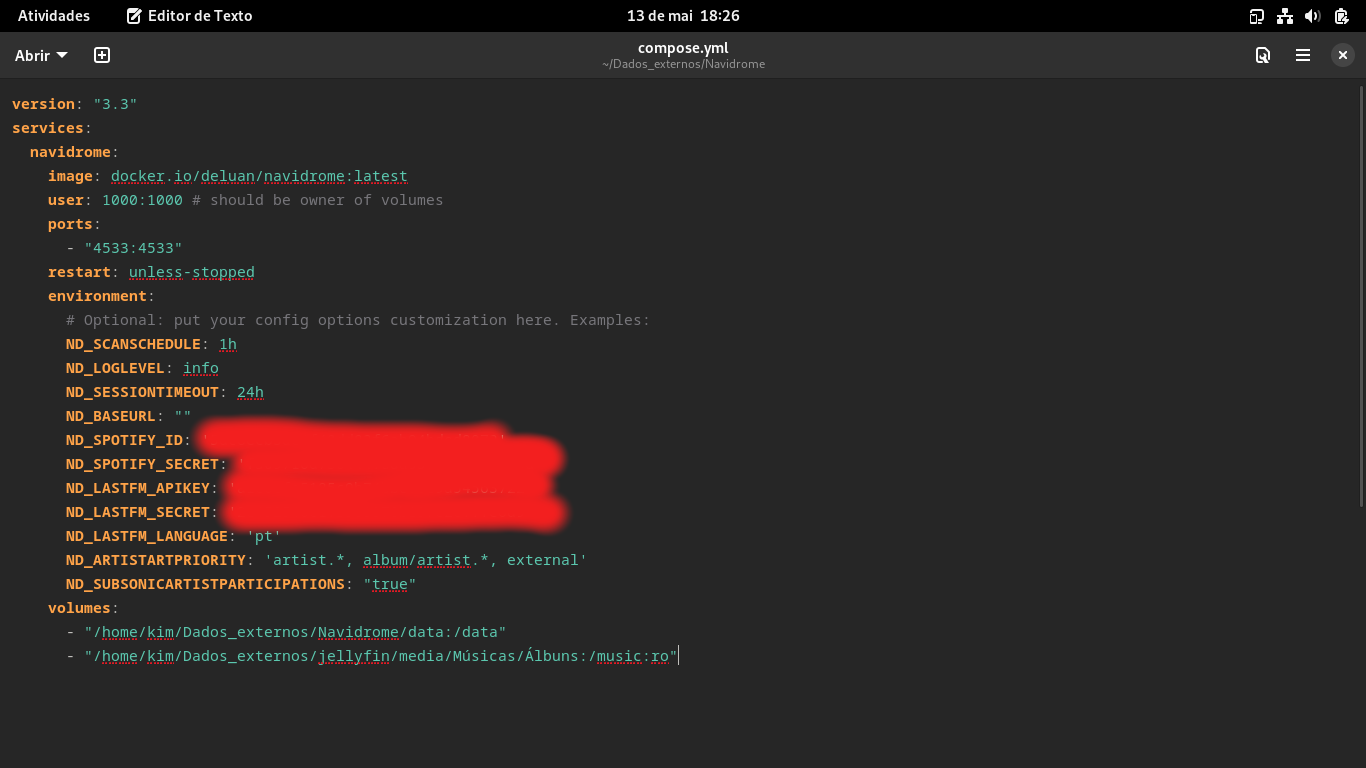The image size is (1366, 768).
Task: Click the Atividades overview button
Action: click(x=54, y=16)
